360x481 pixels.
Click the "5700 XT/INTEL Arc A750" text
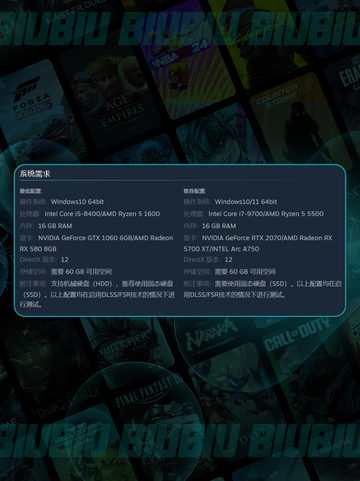[221, 249]
